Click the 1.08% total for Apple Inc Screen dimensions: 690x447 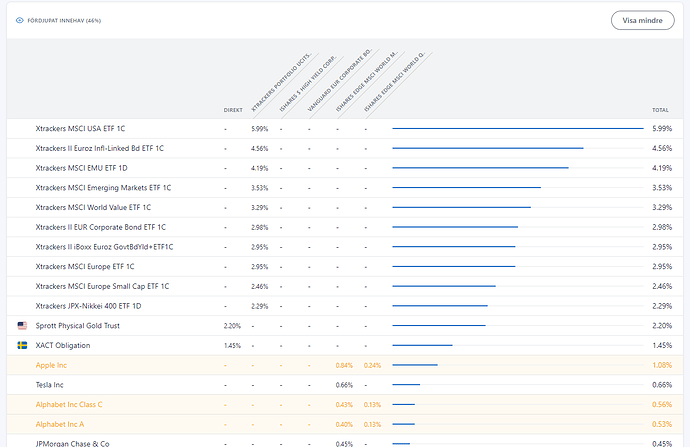(662, 365)
